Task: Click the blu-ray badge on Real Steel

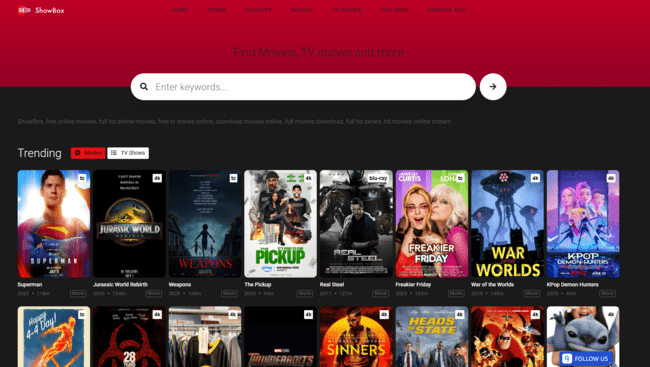Action: (x=378, y=178)
